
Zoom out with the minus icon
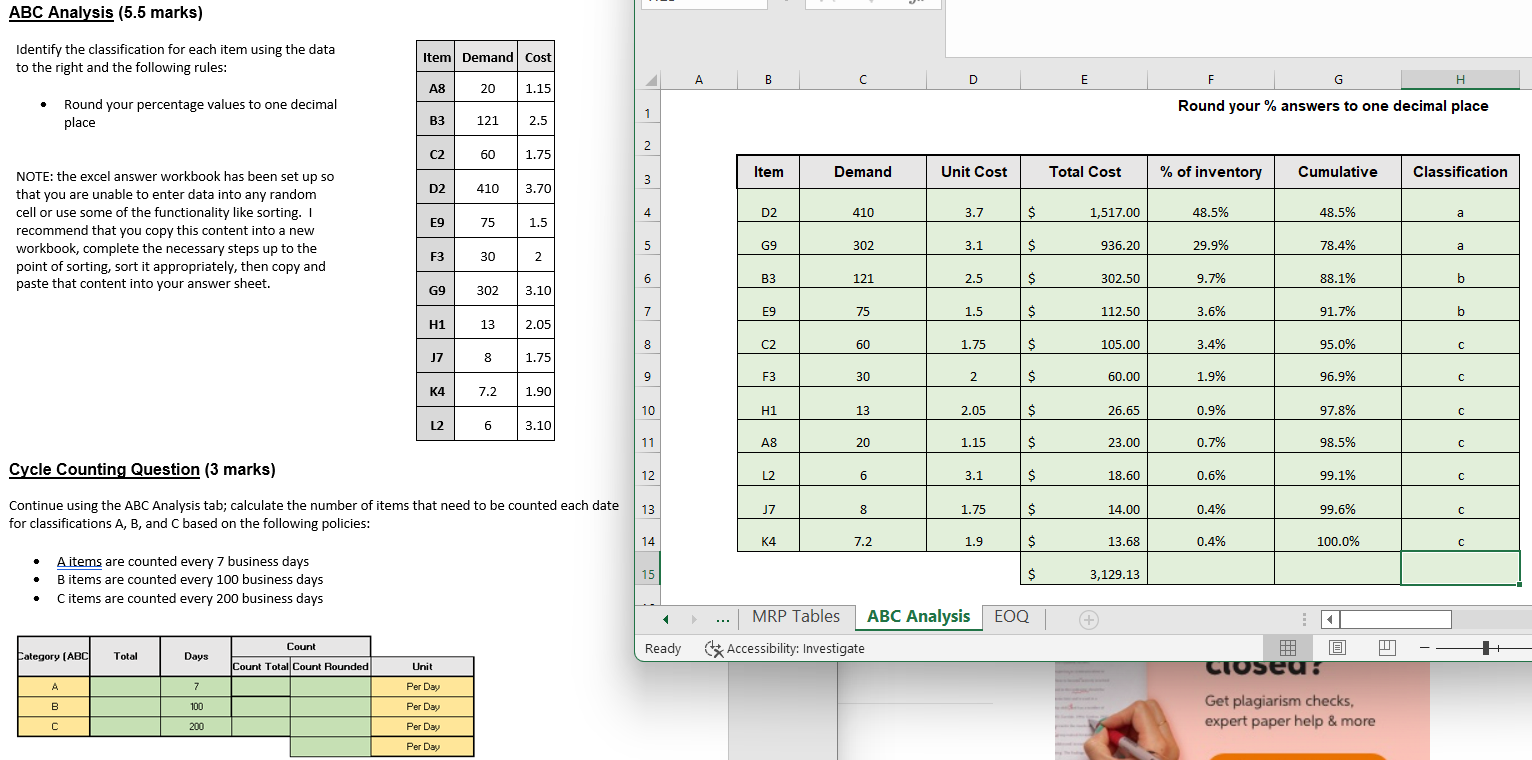point(1424,648)
